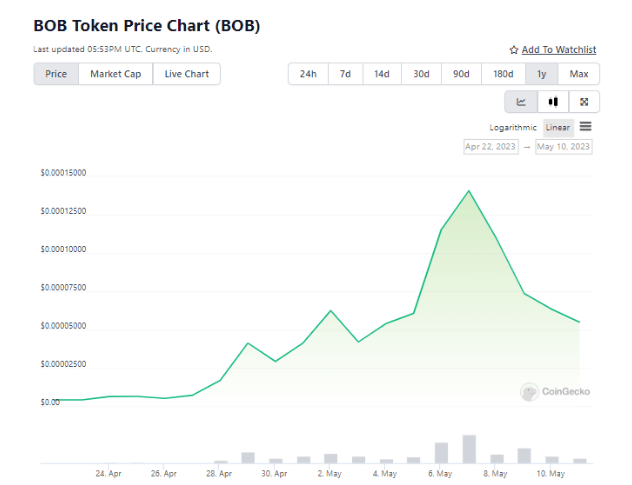
Task: Open the Apr 22, 2023 start date picker
Action: tap(490, 147)
